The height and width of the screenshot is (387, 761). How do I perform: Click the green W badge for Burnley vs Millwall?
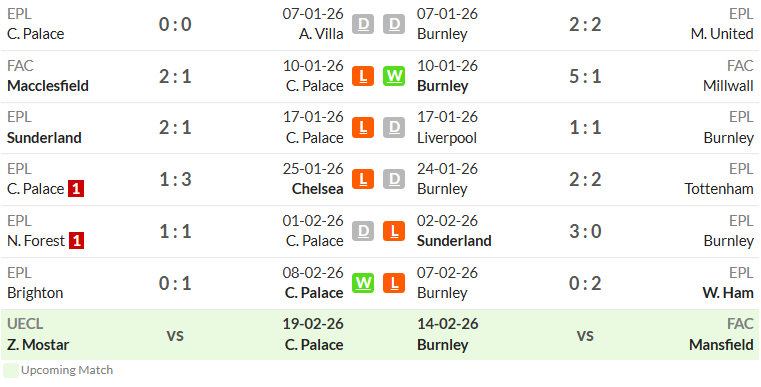click(394, 76)
